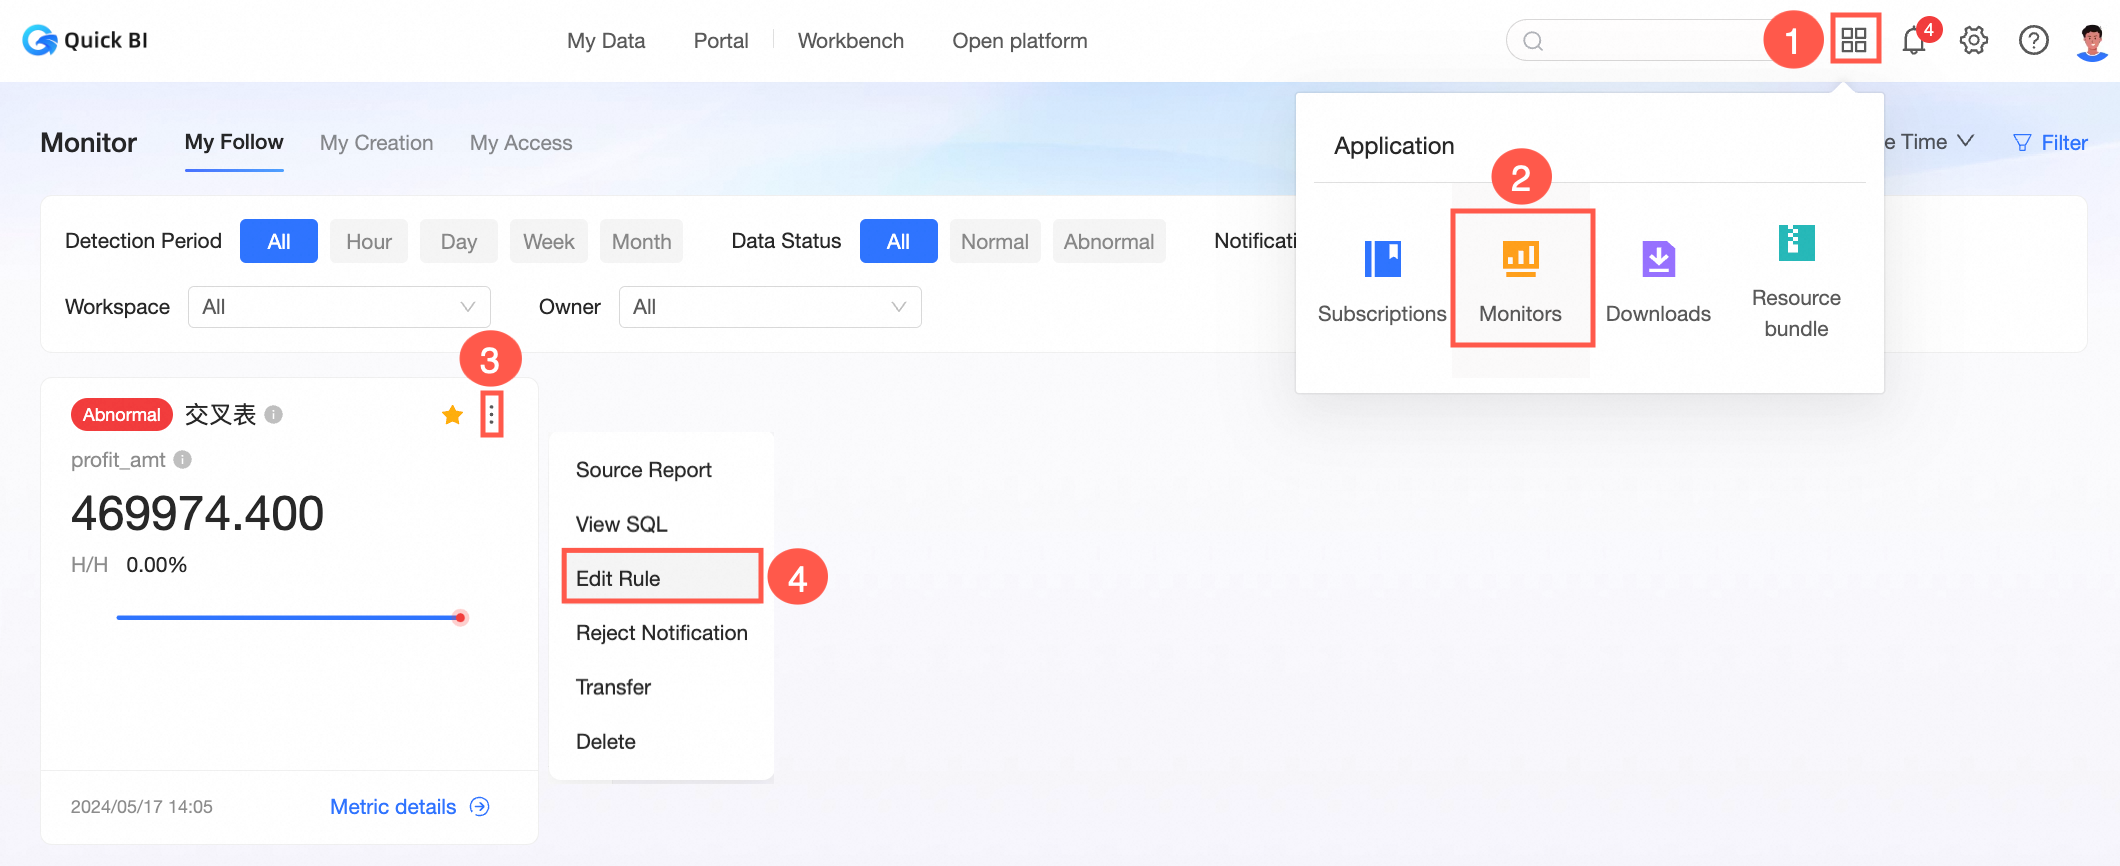Click the info icon beside 交叉表
2120x866 pixels.
point(274,414)
